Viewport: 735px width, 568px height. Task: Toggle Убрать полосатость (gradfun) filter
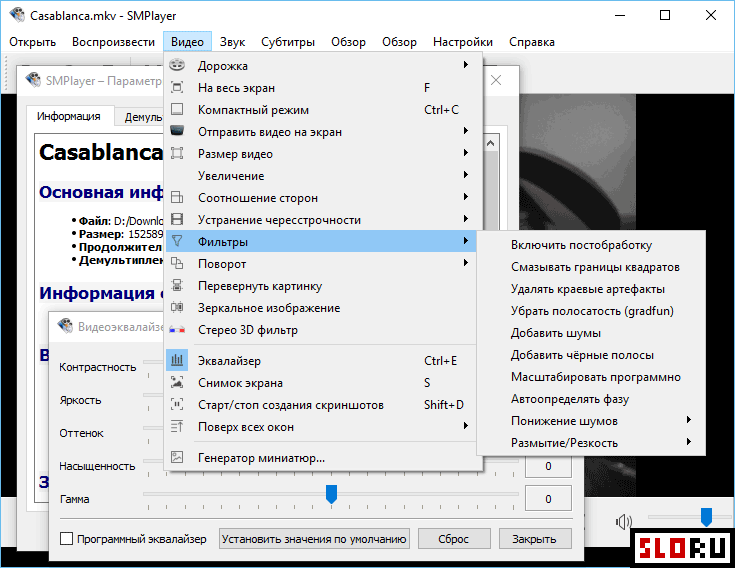pos(591,311)
